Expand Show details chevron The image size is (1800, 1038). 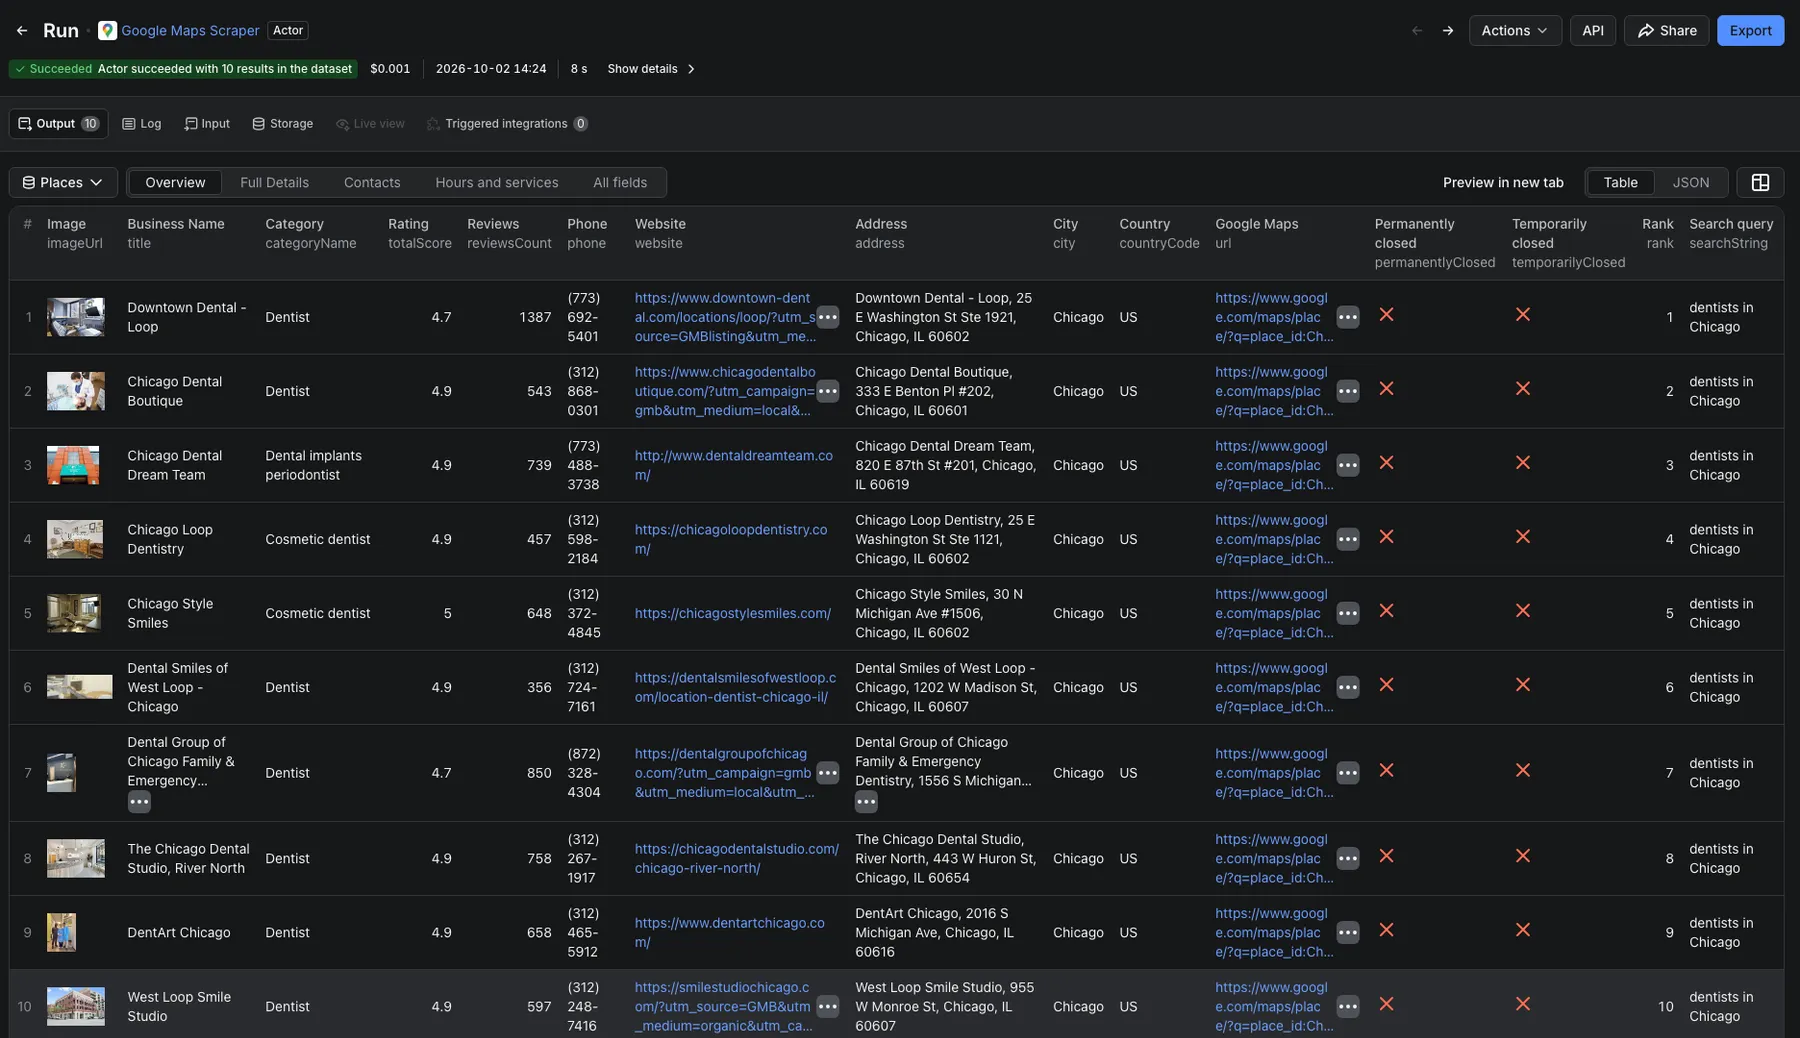[691, 69]
